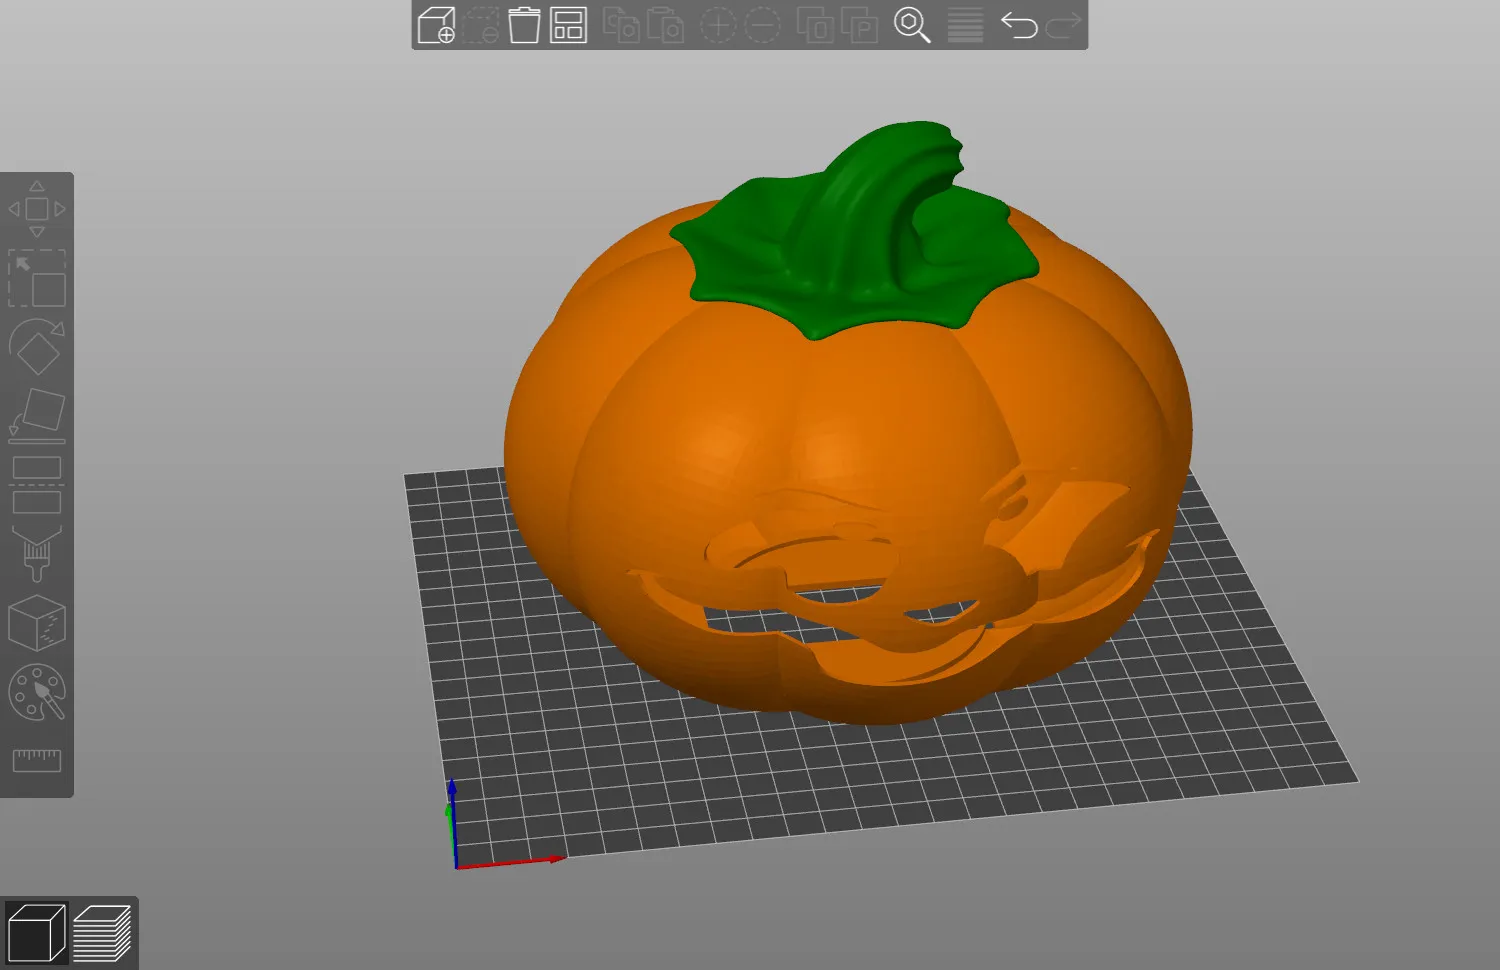The width and height of the screenshot is (1500, 970).
Task: Split the model to parts
Action: click(x=859, y=25)
